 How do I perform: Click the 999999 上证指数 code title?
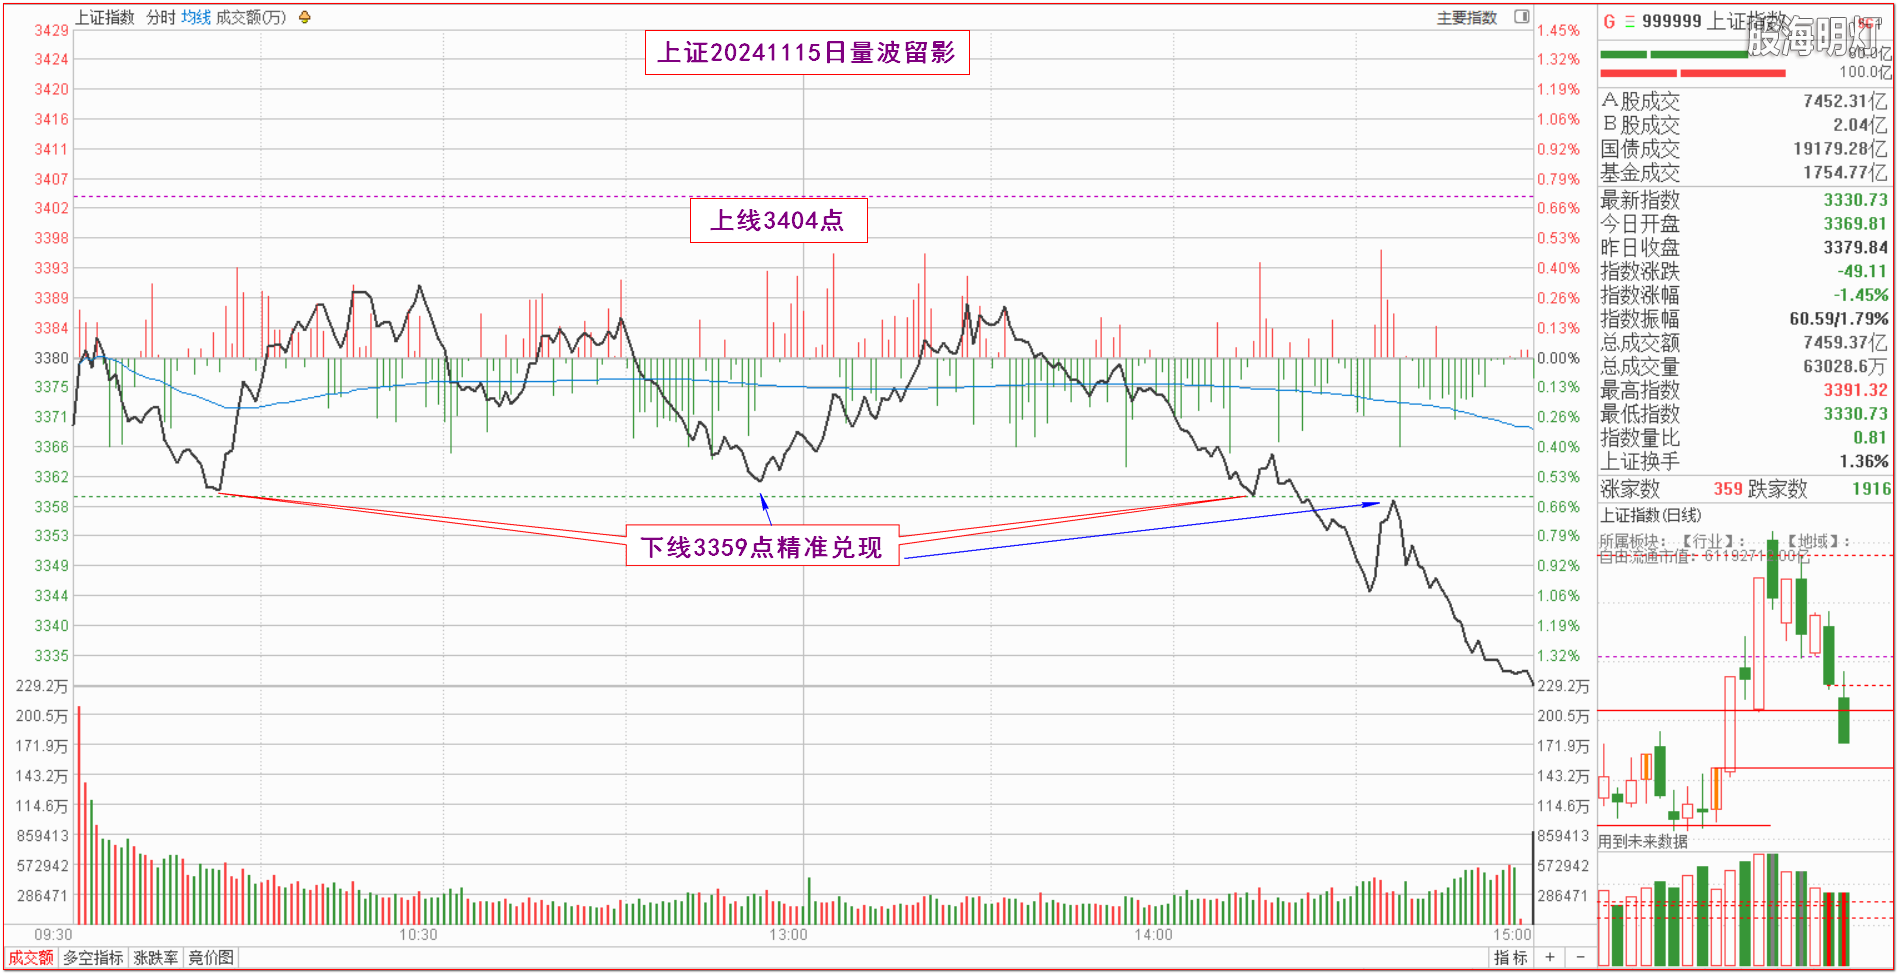point(1714,21)
